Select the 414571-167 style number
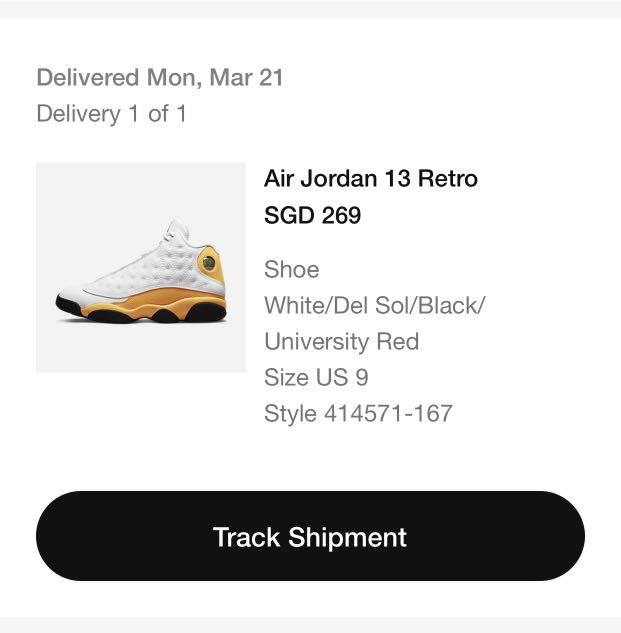 (388, 413)
